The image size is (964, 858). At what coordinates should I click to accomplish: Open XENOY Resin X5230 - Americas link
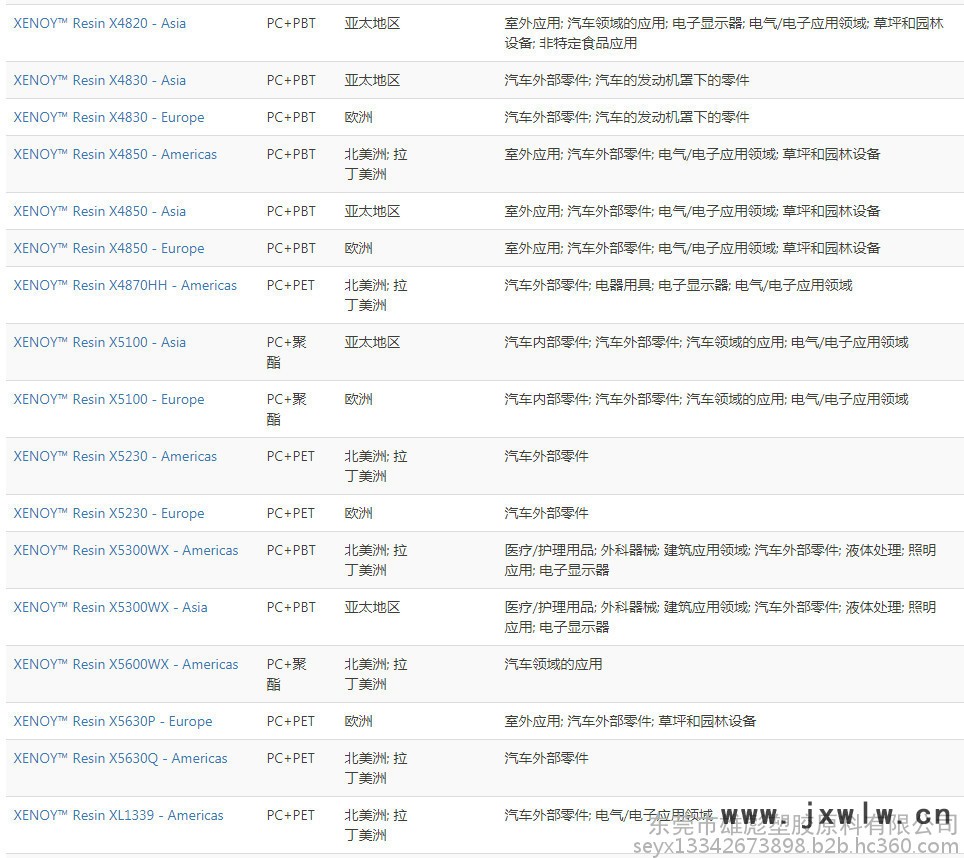115,456
